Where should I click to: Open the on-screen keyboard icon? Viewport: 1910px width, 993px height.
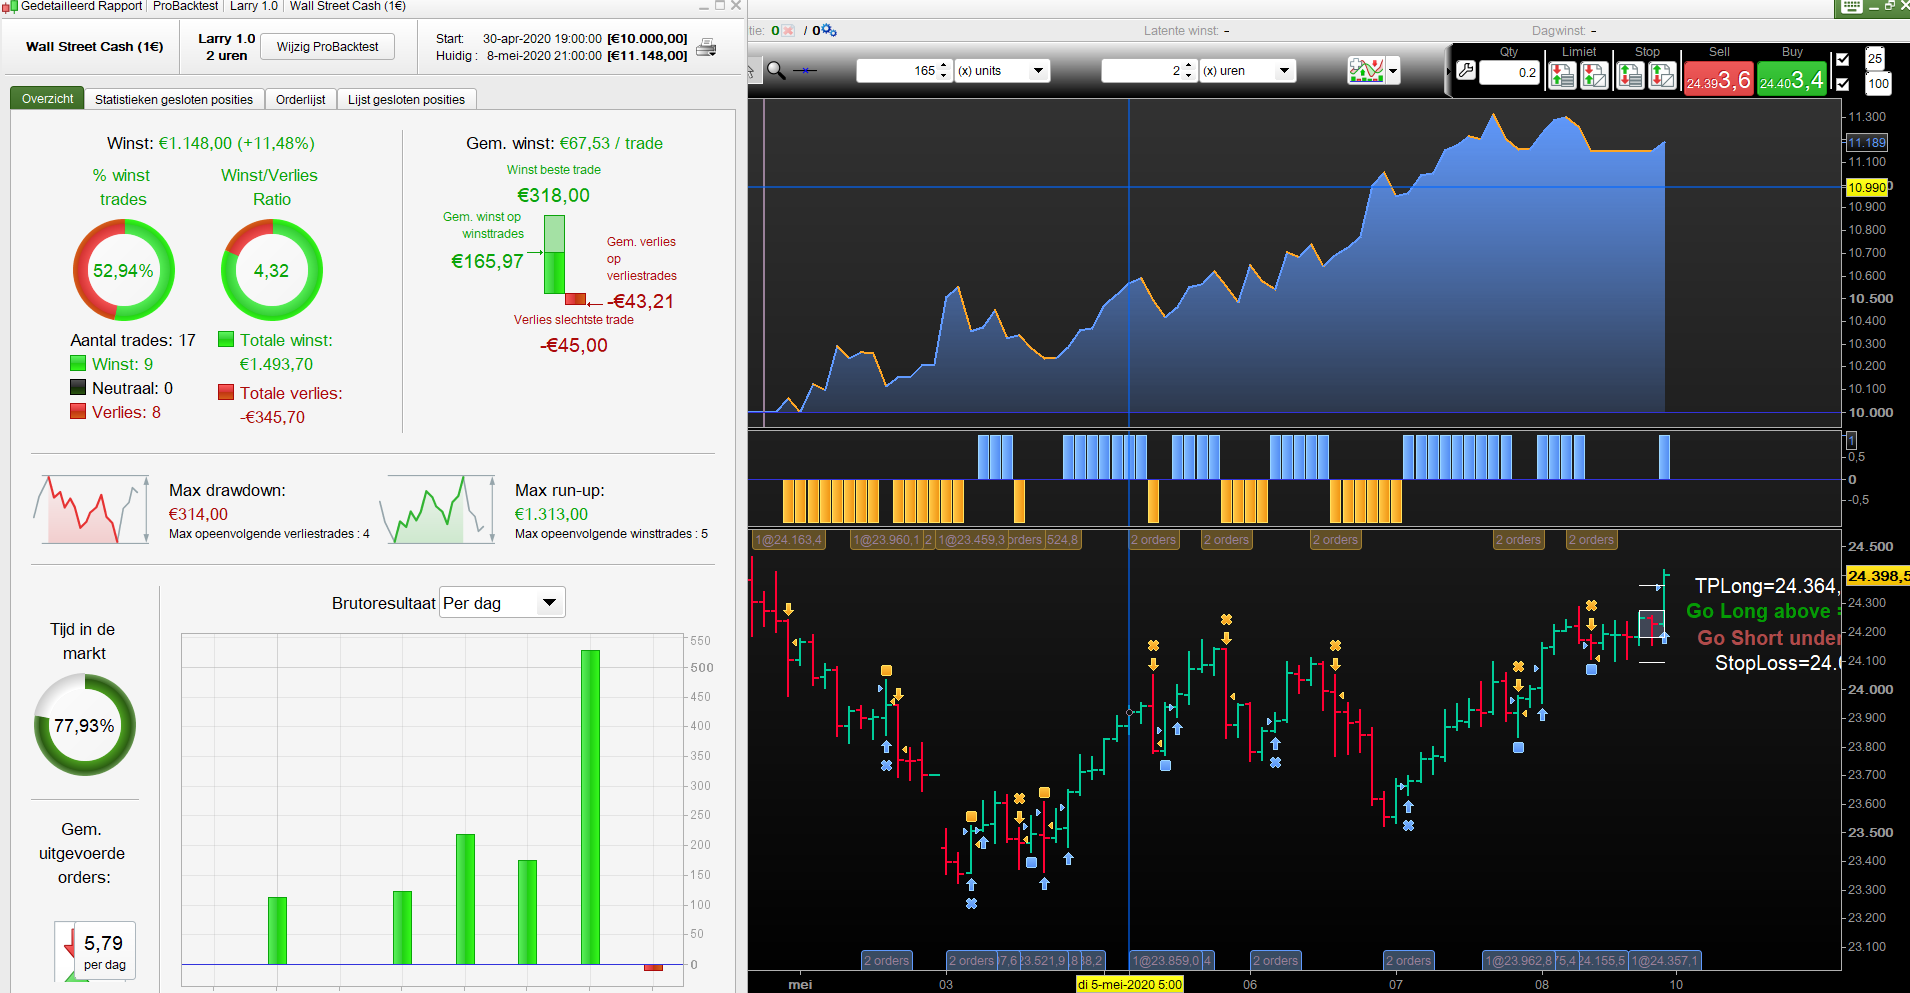pos(1851,6)
